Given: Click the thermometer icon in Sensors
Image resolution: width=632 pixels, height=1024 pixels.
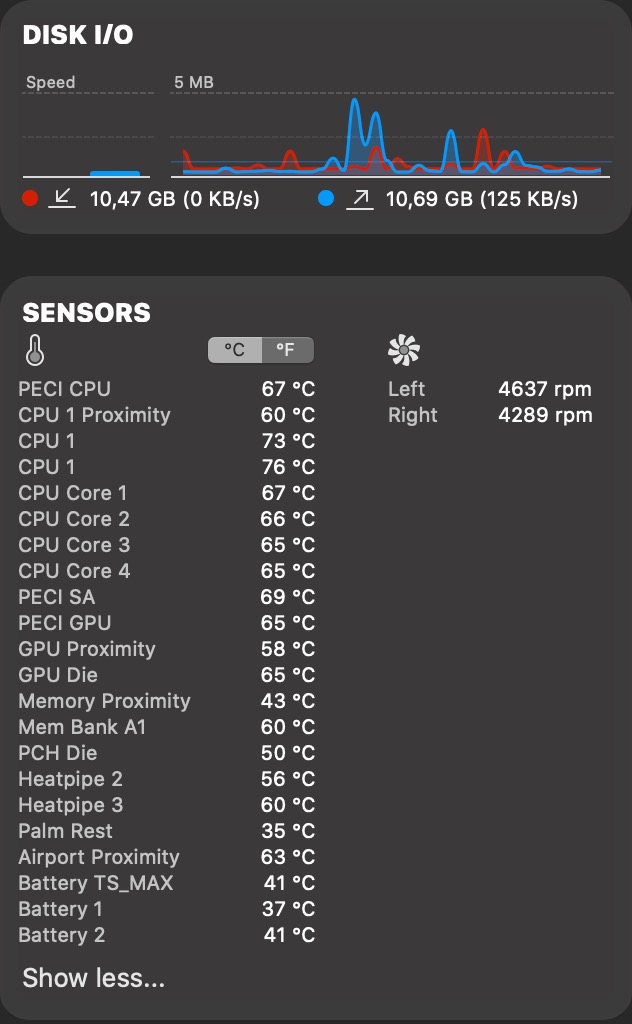Looking at the screenshot, I should tap(35, 350).
